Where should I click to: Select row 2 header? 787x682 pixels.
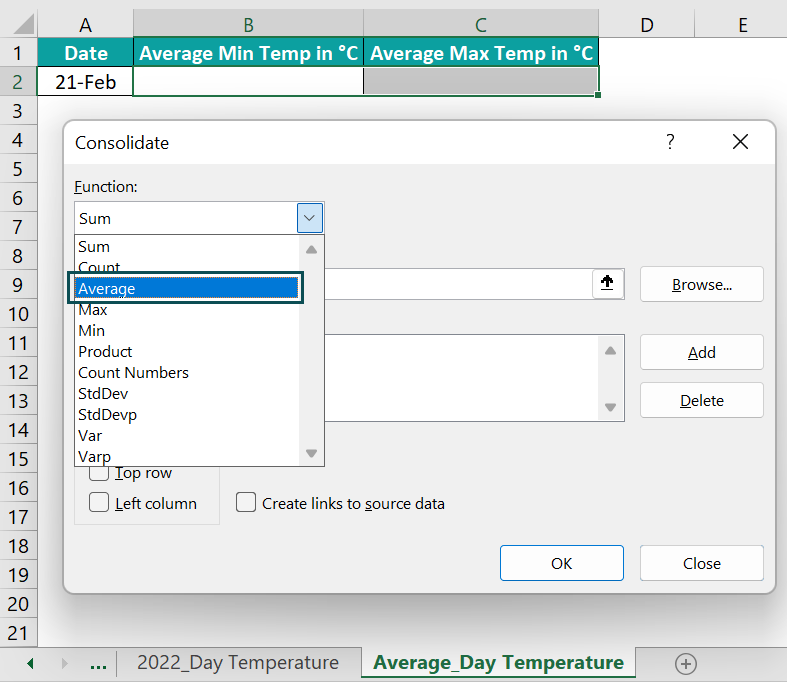(x=18, y=82)
